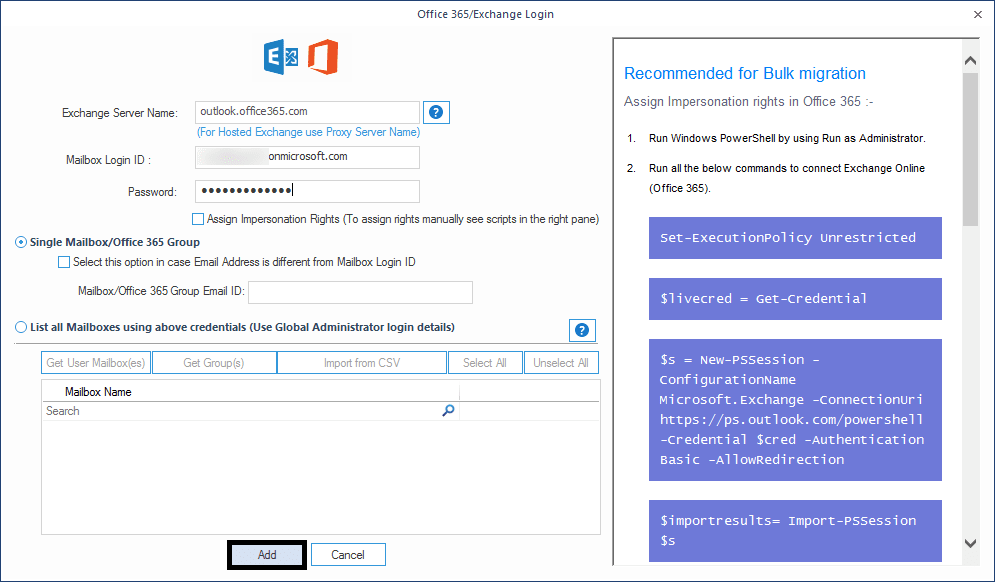Focus the Password field
The width and height of the screenshot is (995, 582).
[307, 191]
